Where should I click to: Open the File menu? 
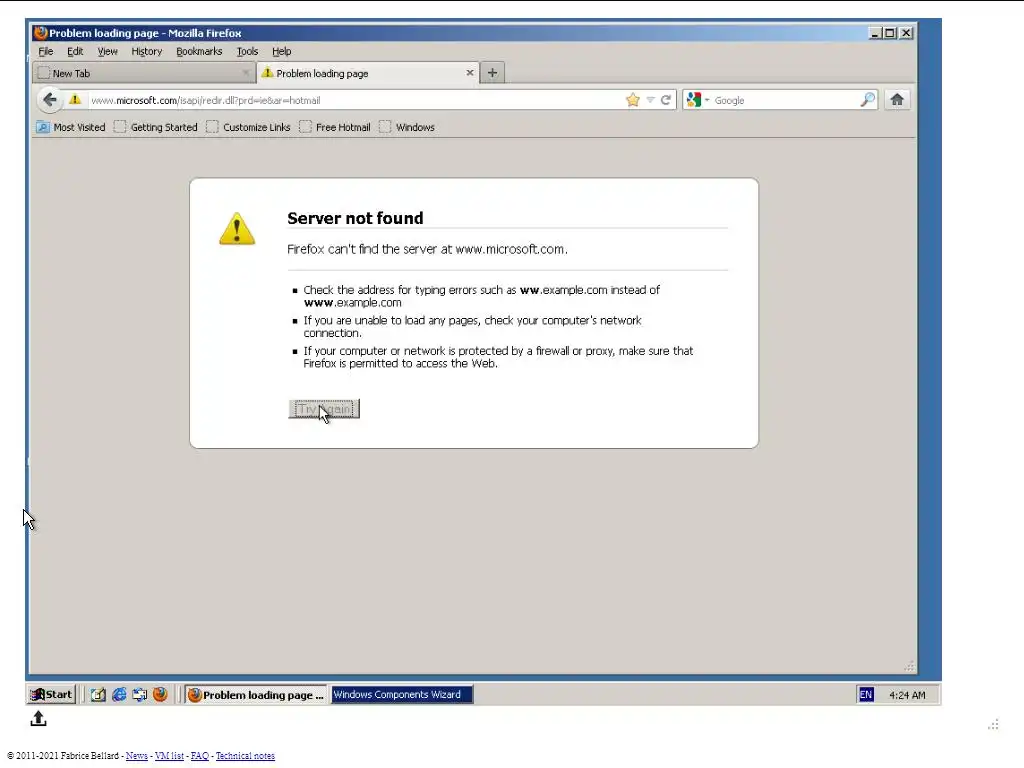pyautogui.click(x=46, y=52)
